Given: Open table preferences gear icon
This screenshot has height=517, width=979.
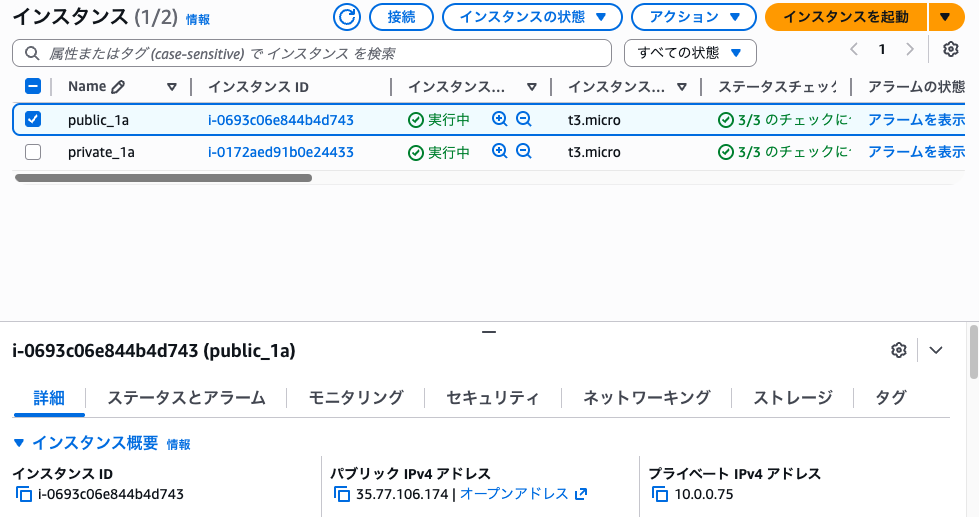Looking at the screenshot, I should click(950, 50).
